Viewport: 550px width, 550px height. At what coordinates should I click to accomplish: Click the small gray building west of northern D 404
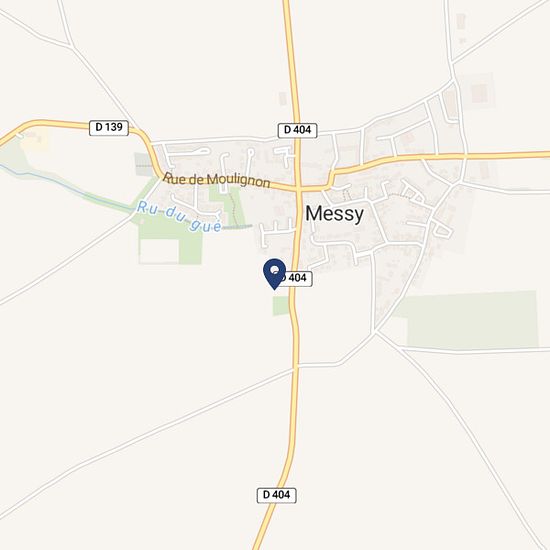(283, 99)
